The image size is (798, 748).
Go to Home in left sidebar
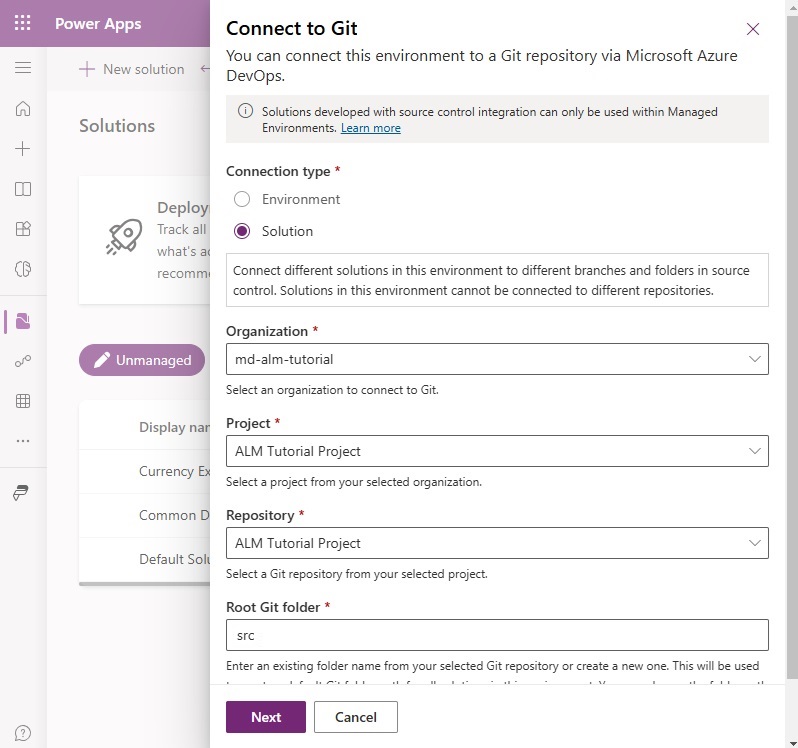point(23,108)
